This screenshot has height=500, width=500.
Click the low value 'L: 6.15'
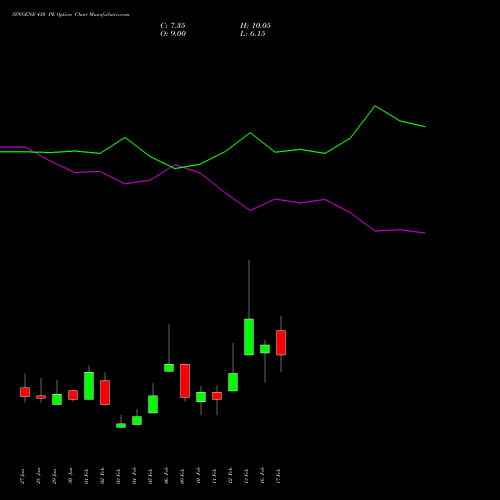coord(253,34)
